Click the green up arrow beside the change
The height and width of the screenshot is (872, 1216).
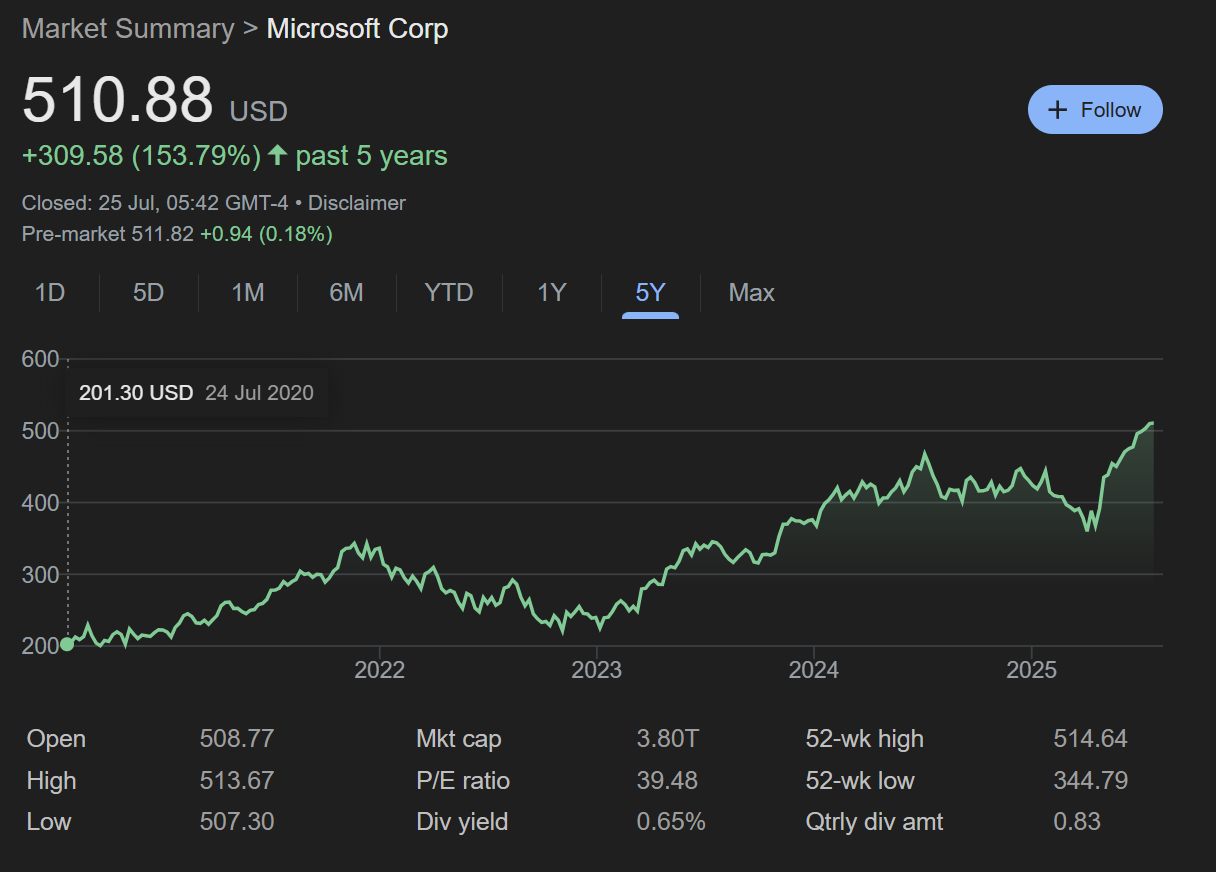click(278, 156)
